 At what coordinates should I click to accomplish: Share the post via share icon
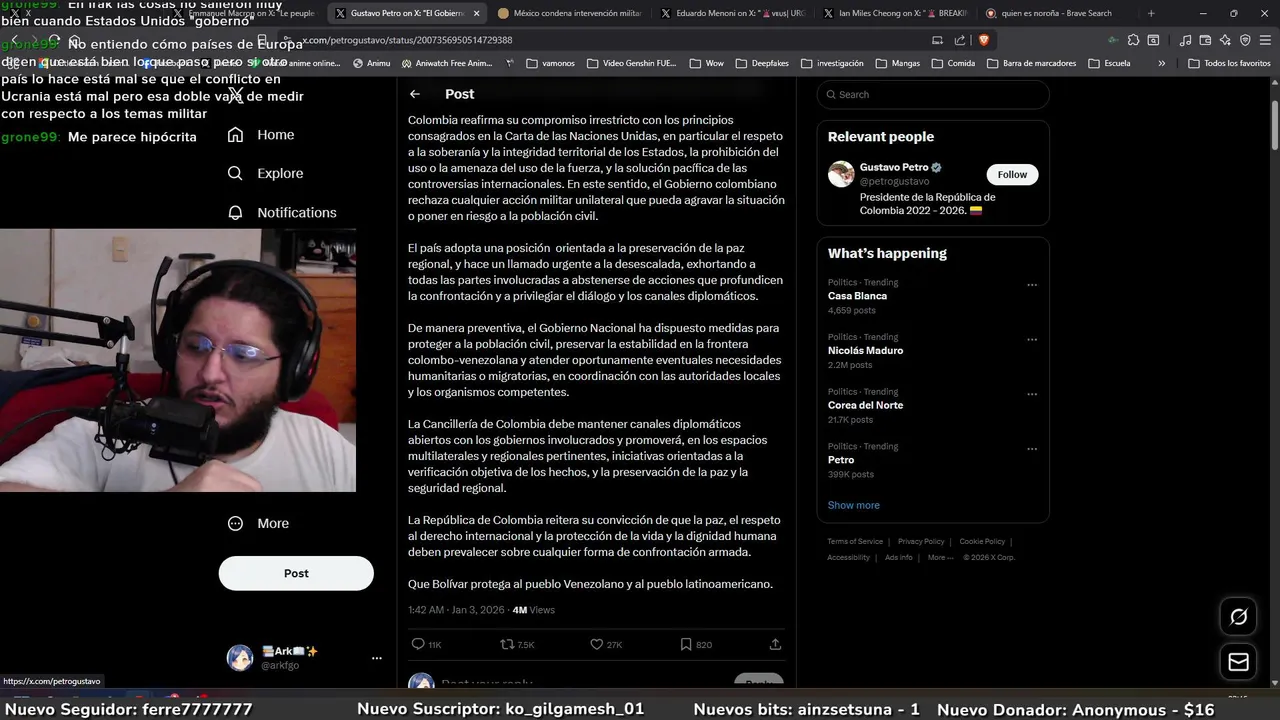coord(775,644)
